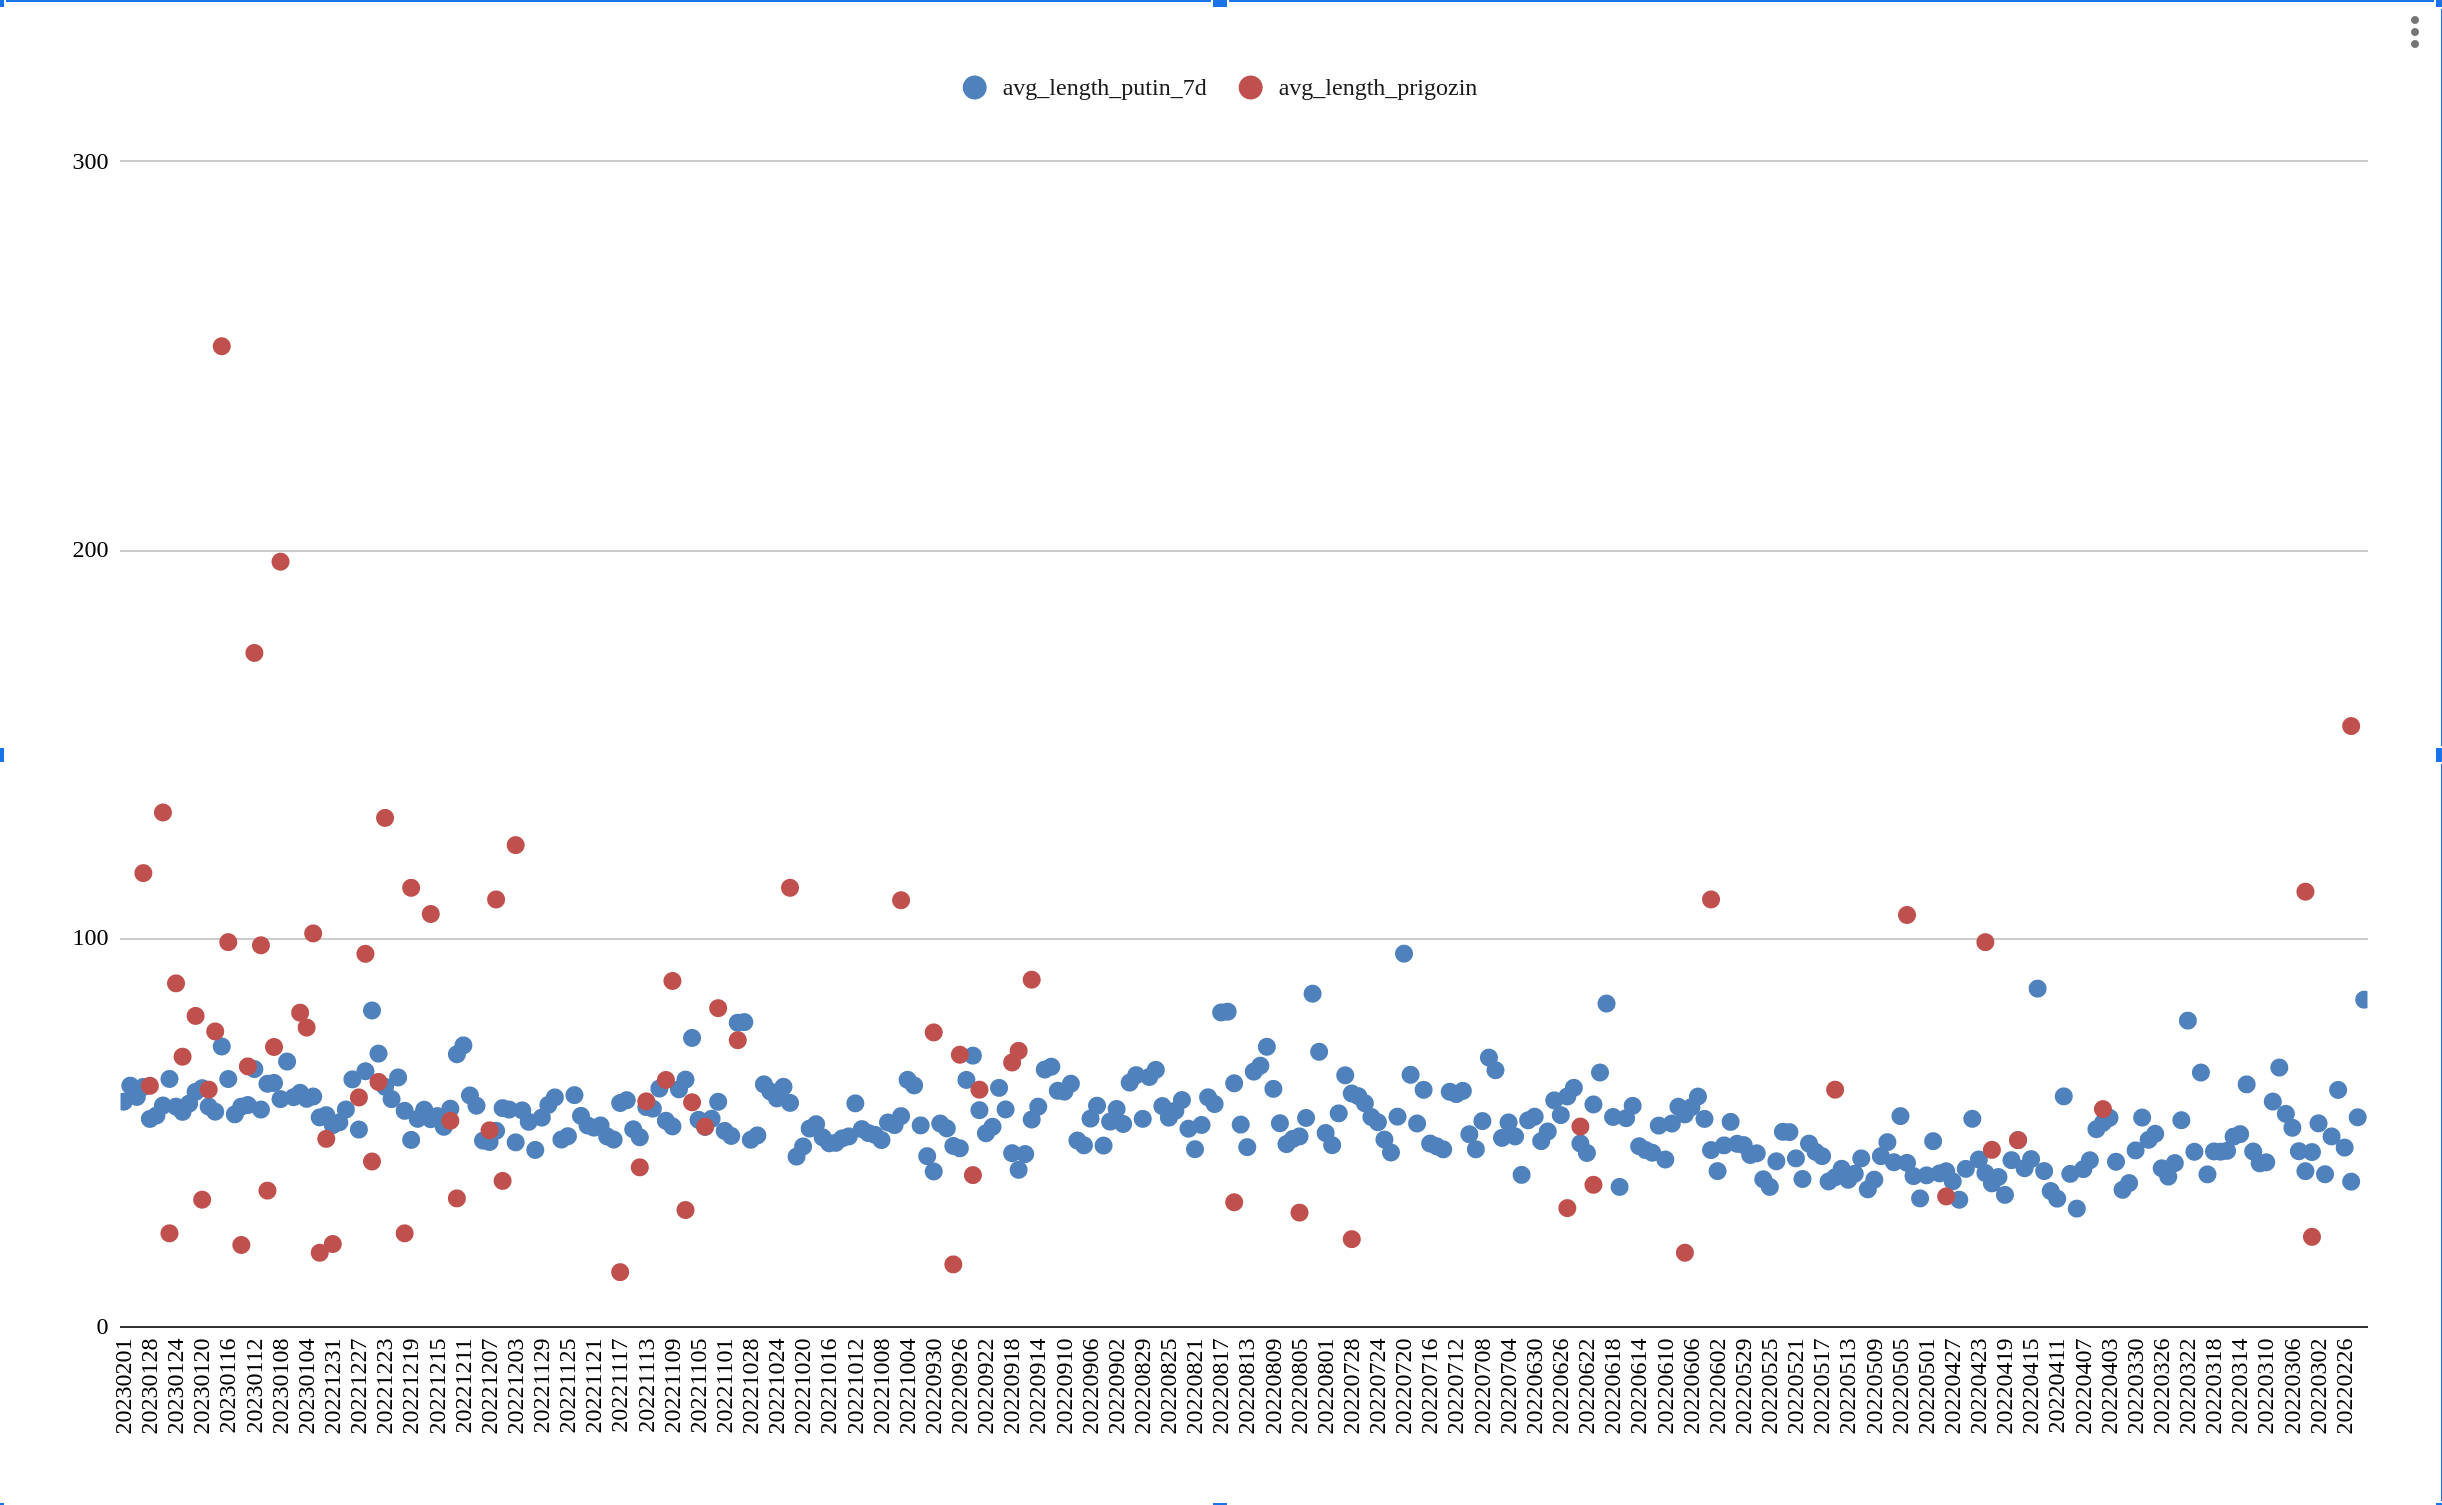2442x1505 pixels.
Task: Select the highest red point near 250
Action: coord(222,346)
